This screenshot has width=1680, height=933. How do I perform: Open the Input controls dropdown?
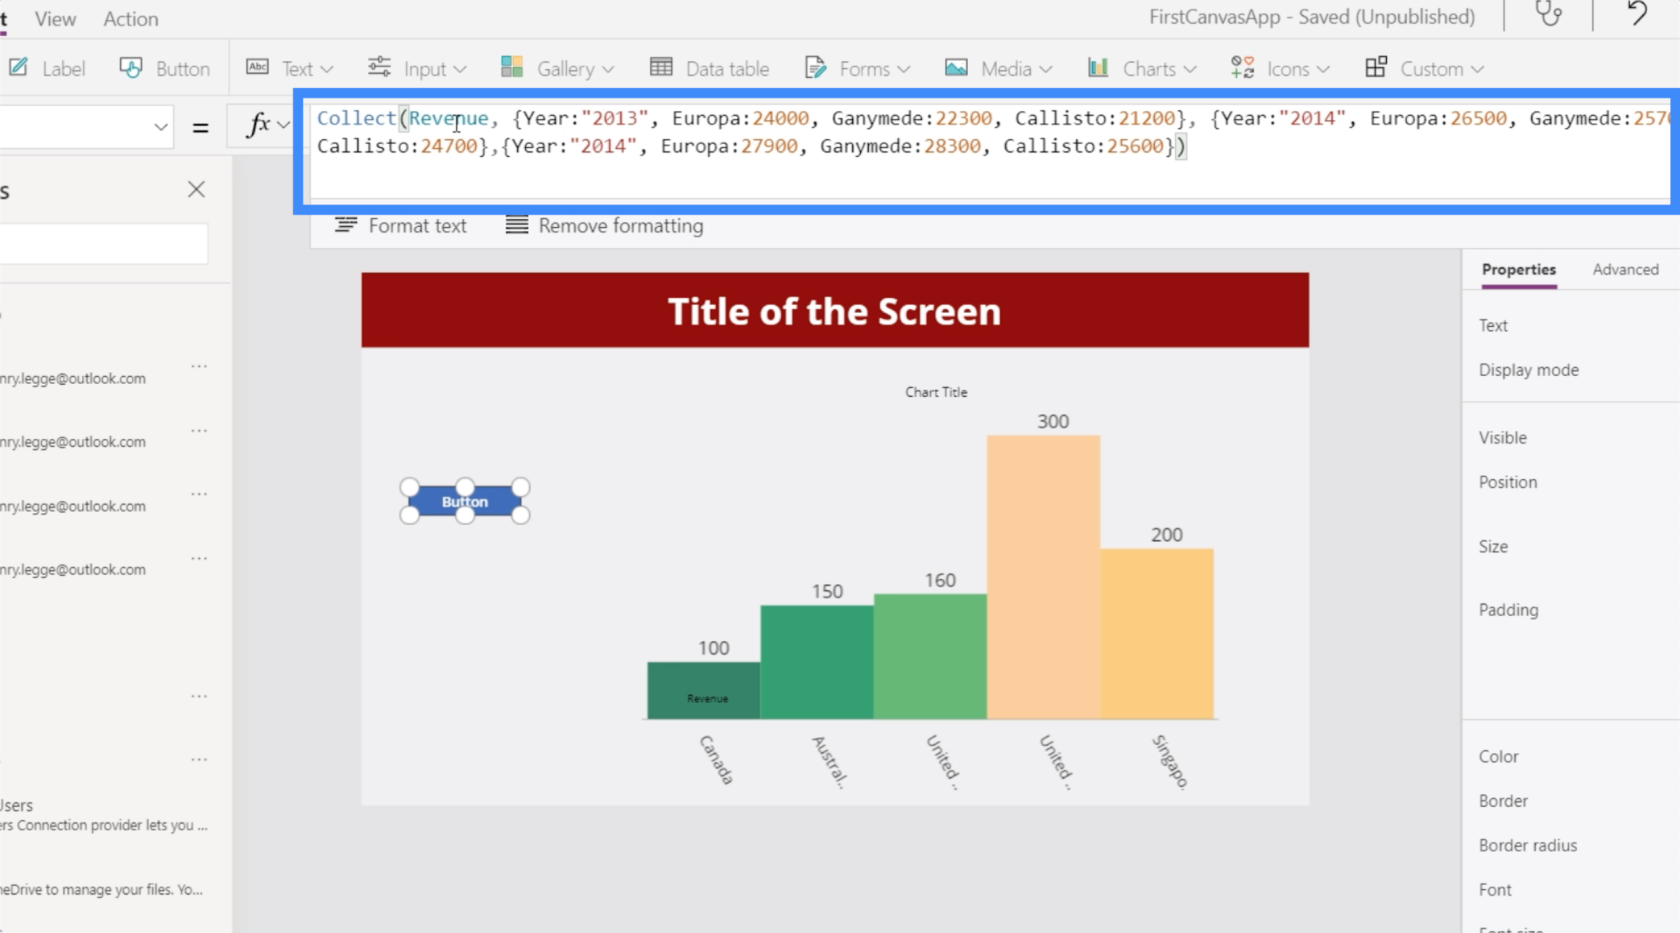417,68
